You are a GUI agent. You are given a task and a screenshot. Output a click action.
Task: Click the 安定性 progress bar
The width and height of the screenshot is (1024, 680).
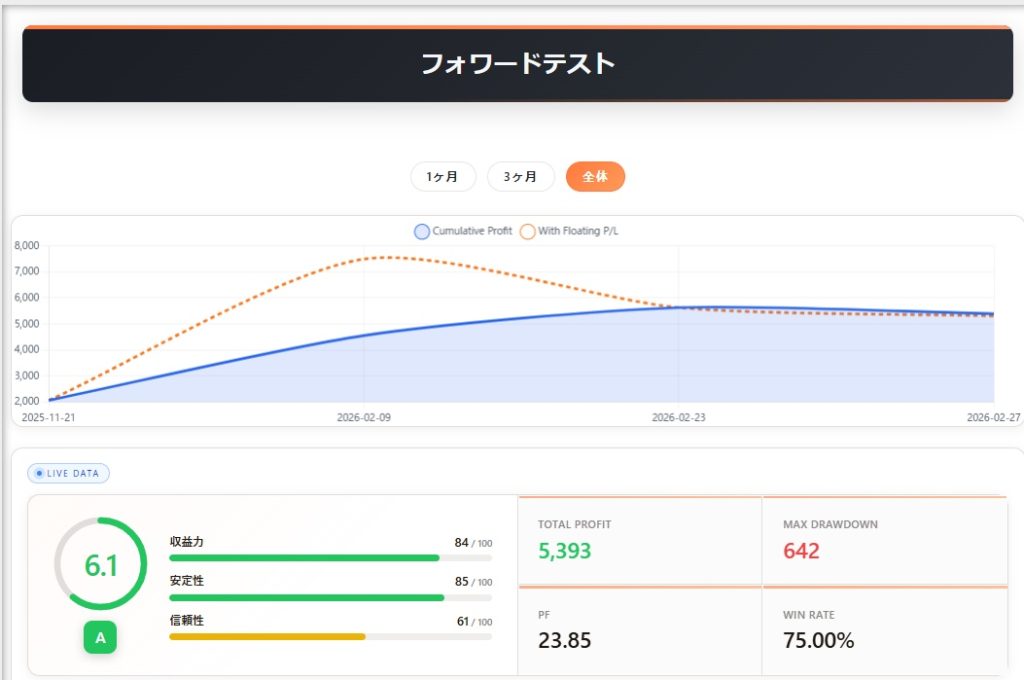(330, 597)
